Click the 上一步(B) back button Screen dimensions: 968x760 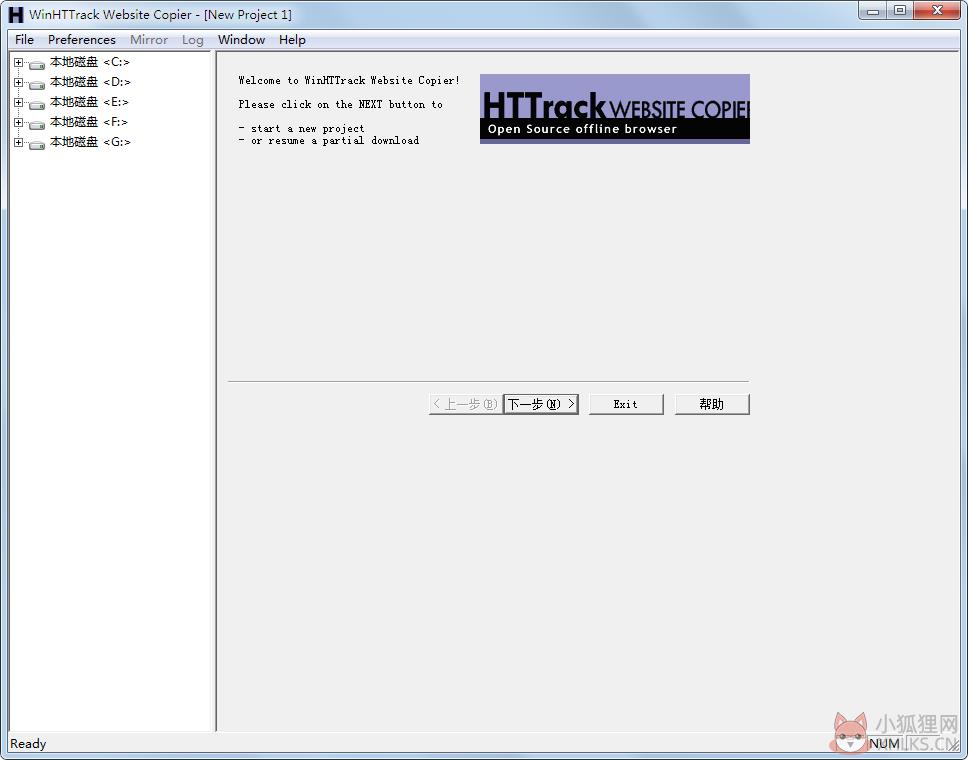(465, 404)
